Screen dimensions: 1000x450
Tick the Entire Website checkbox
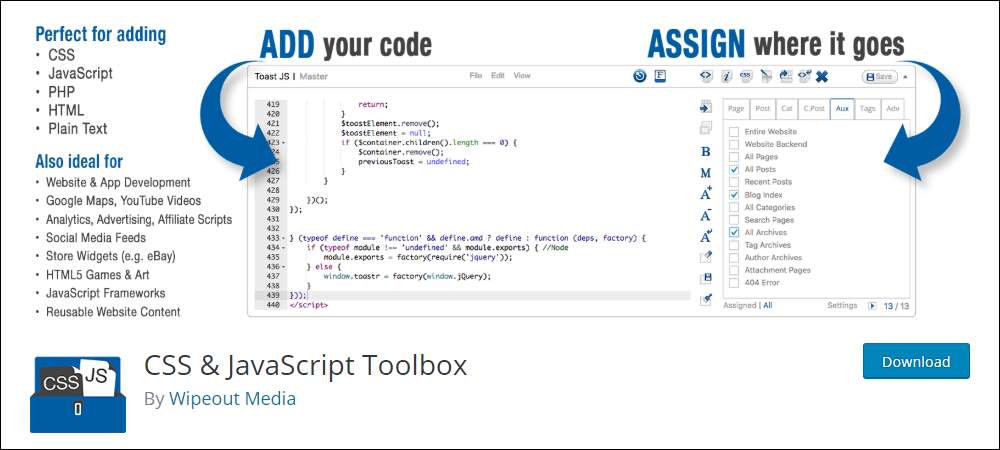coord(734,132)
